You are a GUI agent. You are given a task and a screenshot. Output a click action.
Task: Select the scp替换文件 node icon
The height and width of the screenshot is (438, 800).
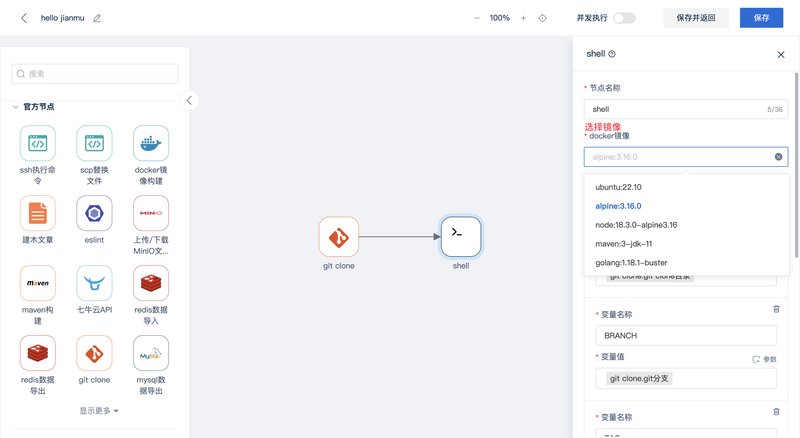(x=94, y=143)
